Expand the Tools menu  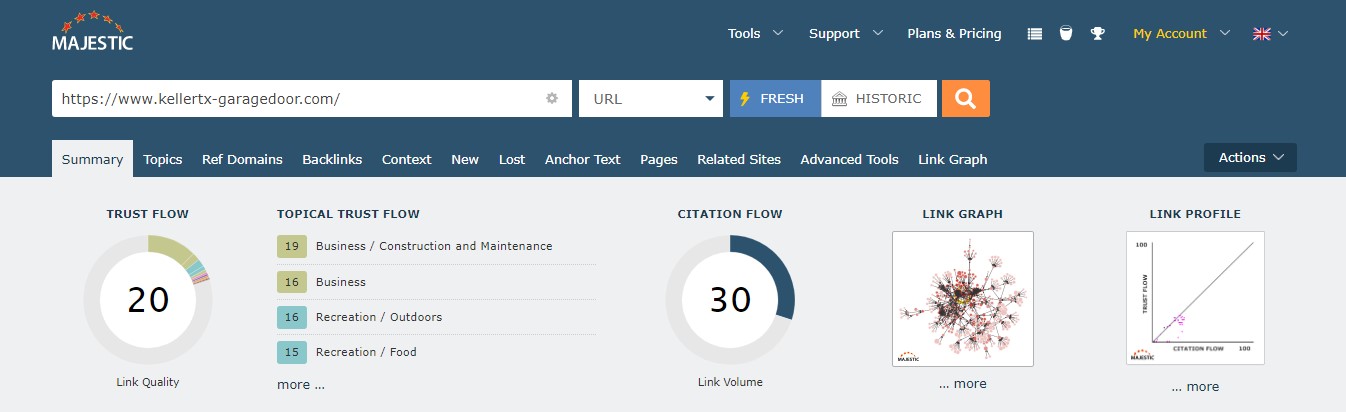(755, 33)
